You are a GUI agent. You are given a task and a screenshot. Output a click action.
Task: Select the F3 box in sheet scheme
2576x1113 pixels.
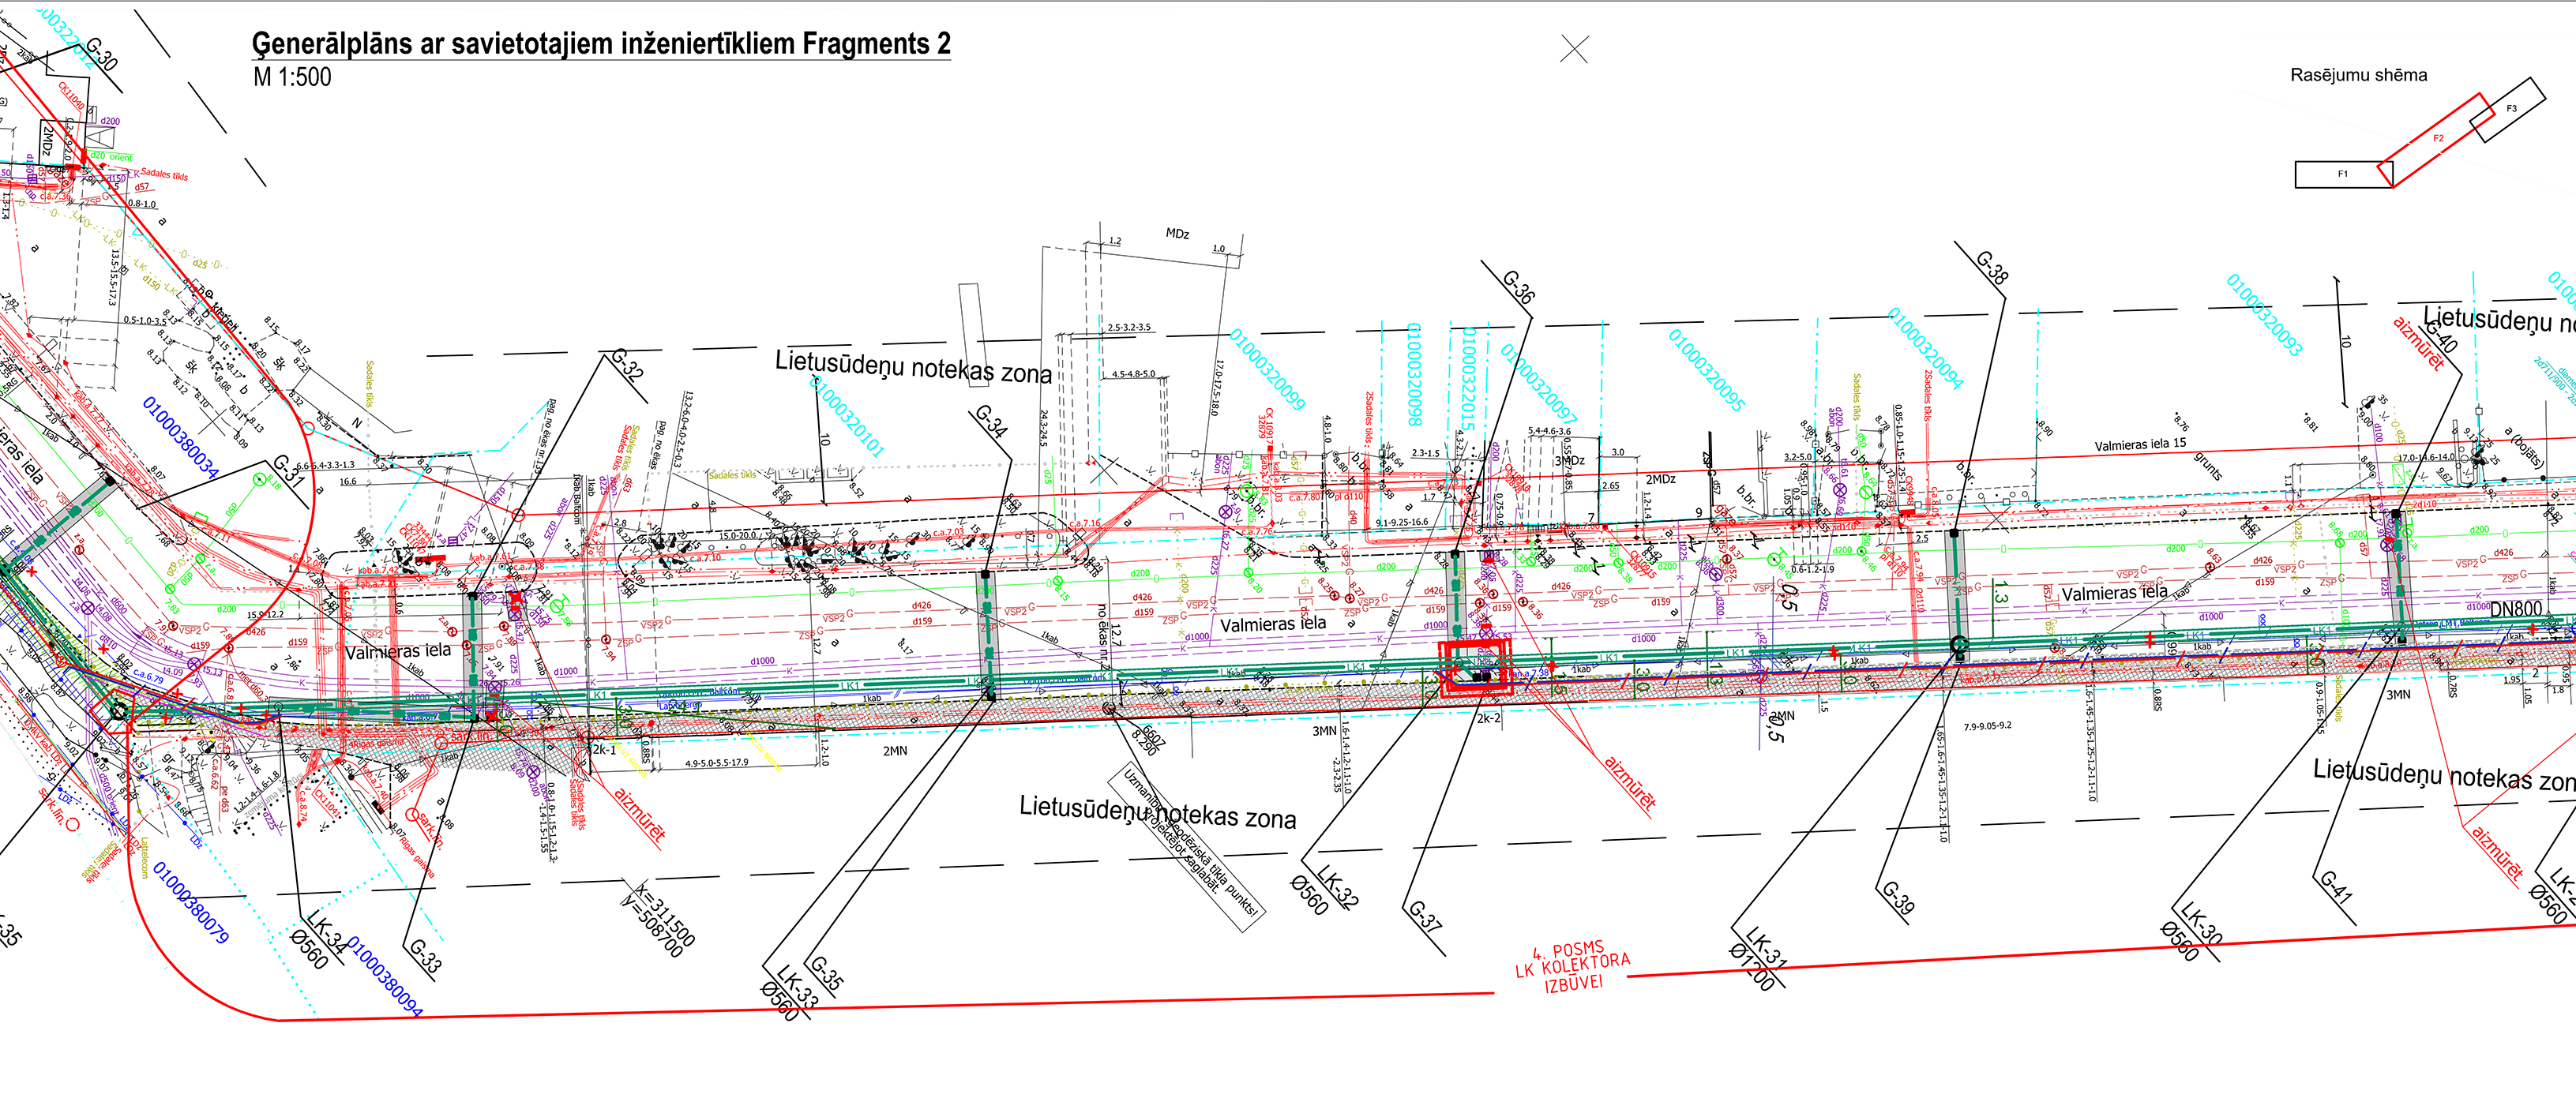pyautogui.click(x=2509, y=109)
